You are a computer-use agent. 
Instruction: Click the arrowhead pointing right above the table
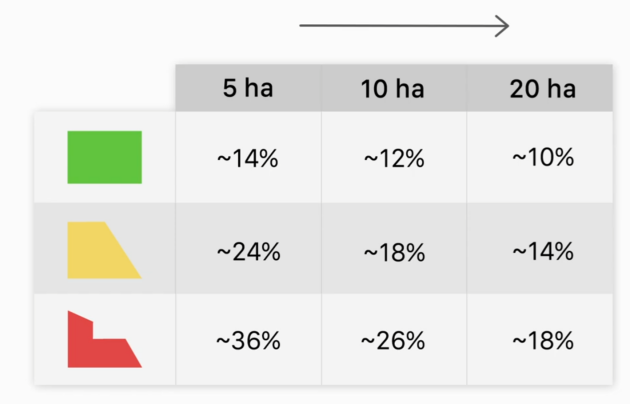click(x=503, y=26)
